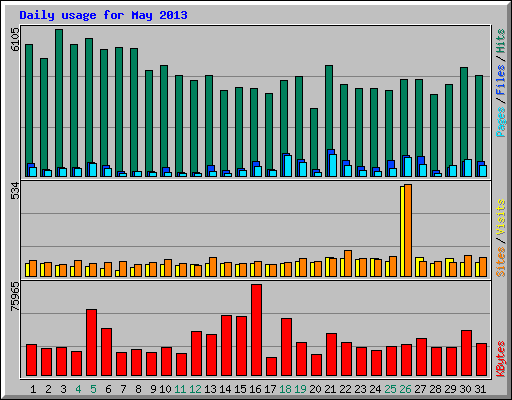512x400 pixels.
Task: Click day 14 on the x-axis
Action: click(x=225, y=389)
